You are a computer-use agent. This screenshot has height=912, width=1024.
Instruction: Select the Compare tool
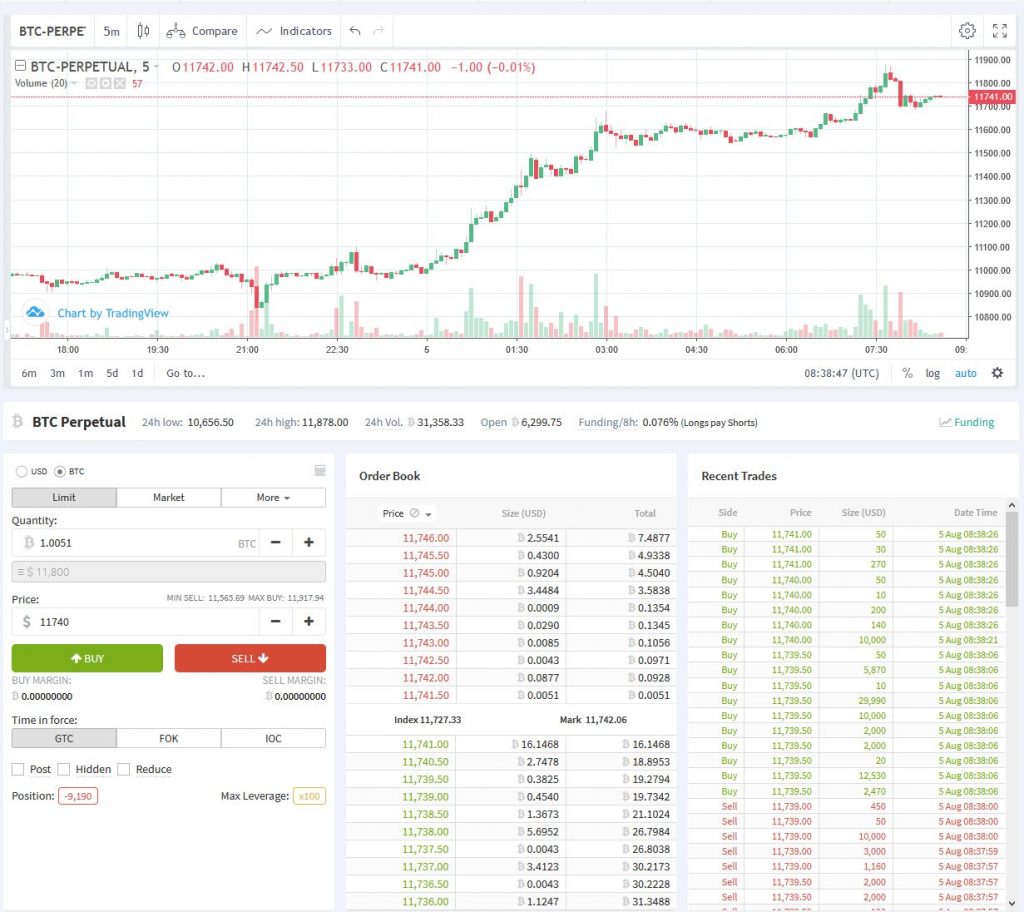click(202, 31)
